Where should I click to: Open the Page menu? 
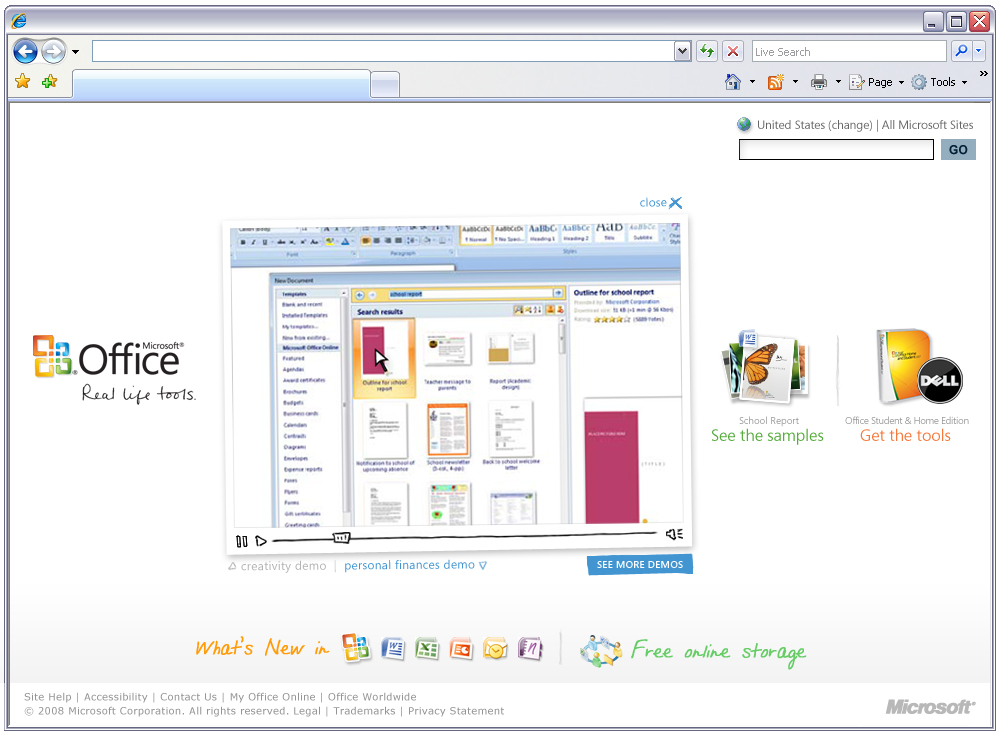tap(876, 82)
